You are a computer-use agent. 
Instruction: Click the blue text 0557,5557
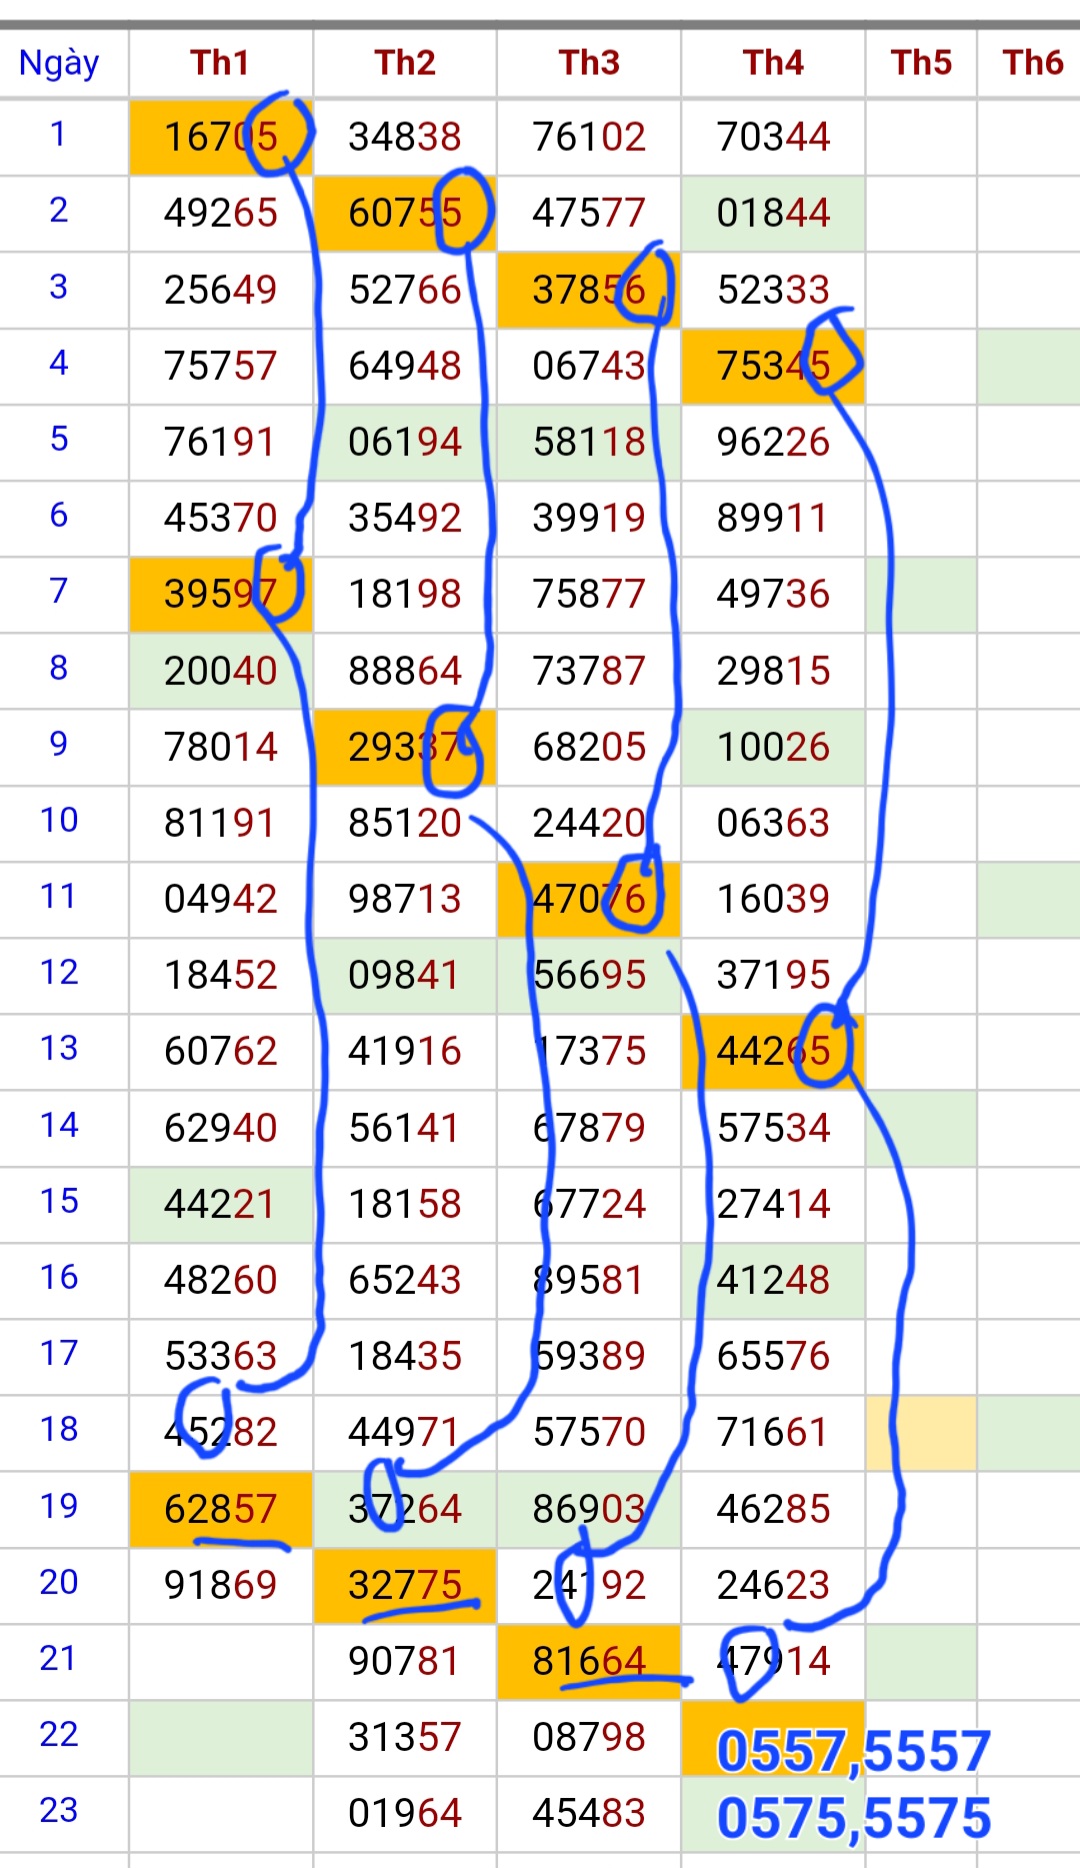(x=853, y=1752)
